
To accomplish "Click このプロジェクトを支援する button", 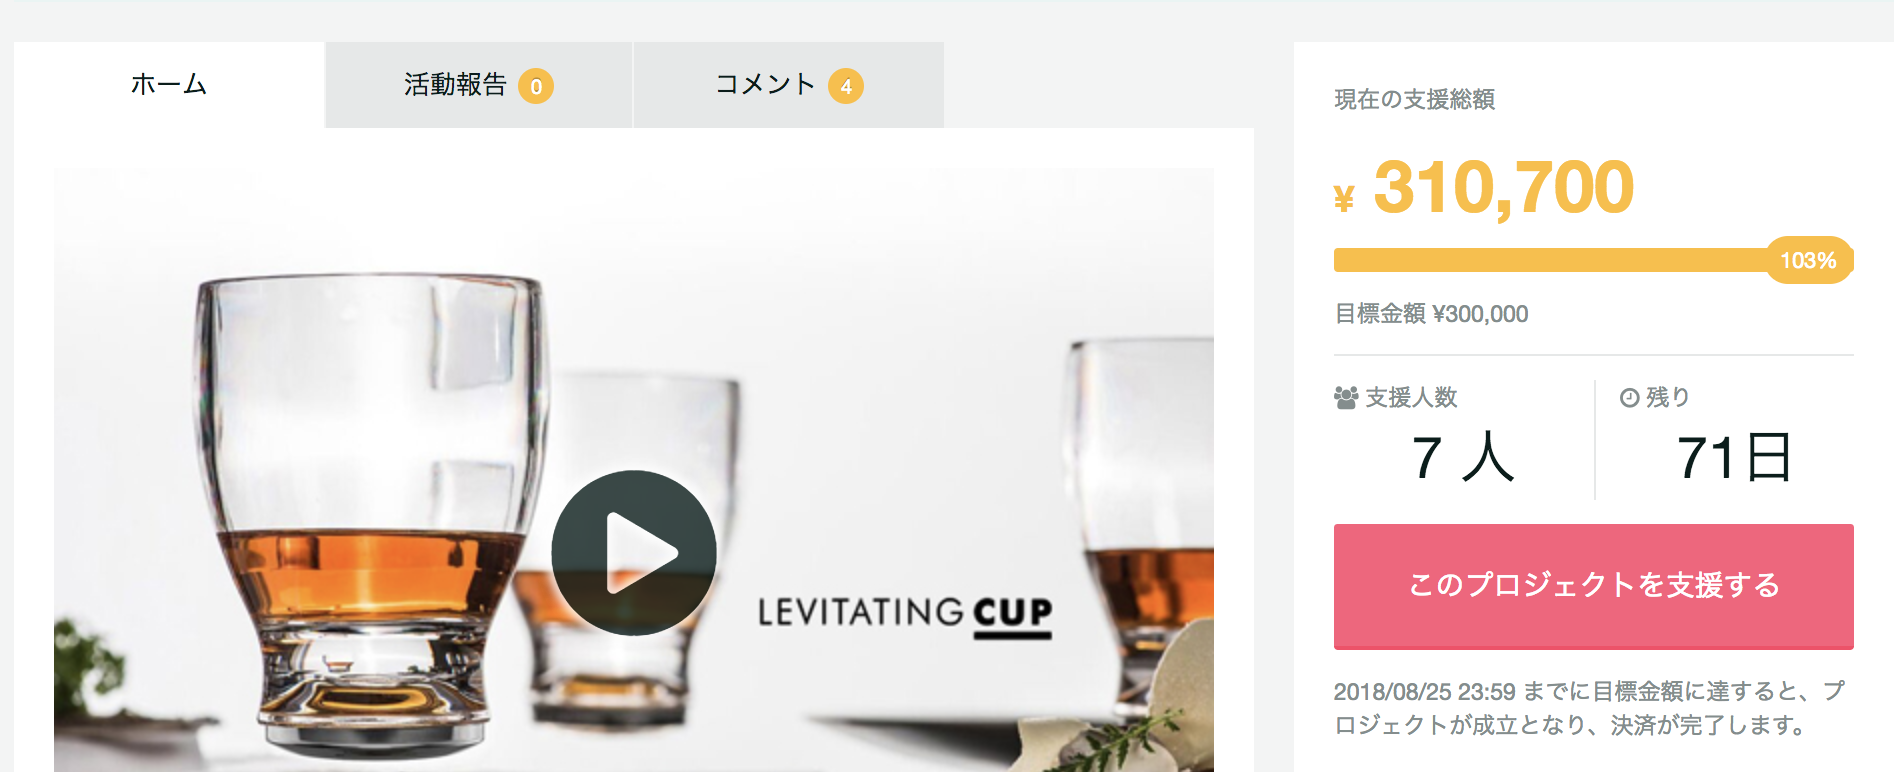I will click(1593, 586).
